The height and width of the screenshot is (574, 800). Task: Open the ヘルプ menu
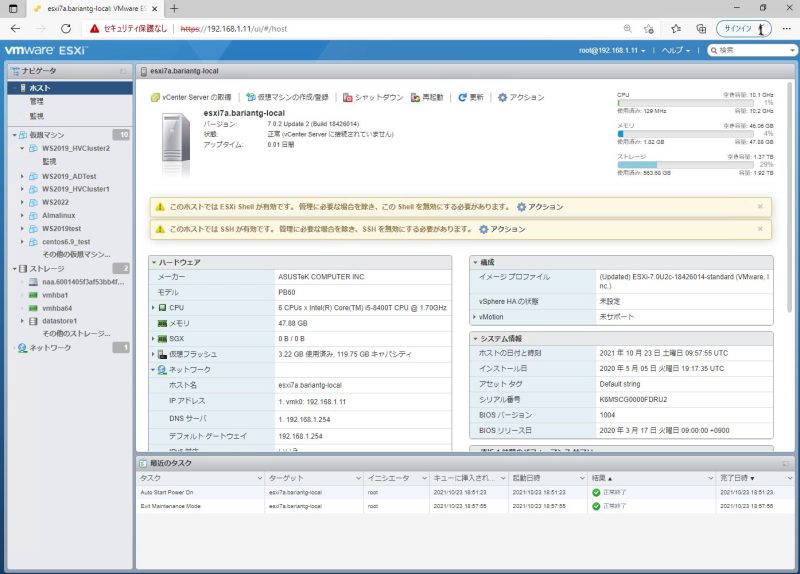(676, 51)
